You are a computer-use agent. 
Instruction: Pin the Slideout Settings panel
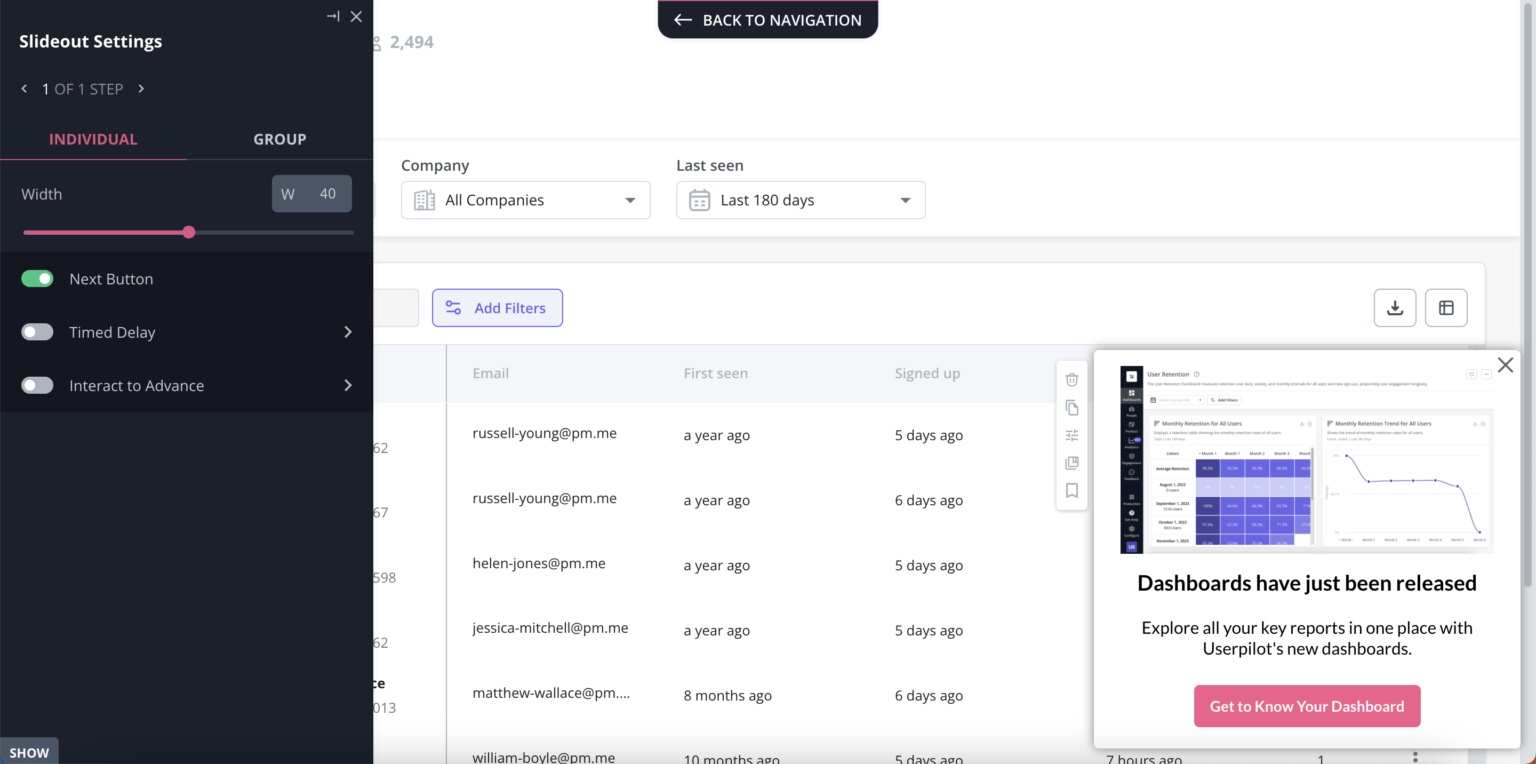click(x=332, y=16)
